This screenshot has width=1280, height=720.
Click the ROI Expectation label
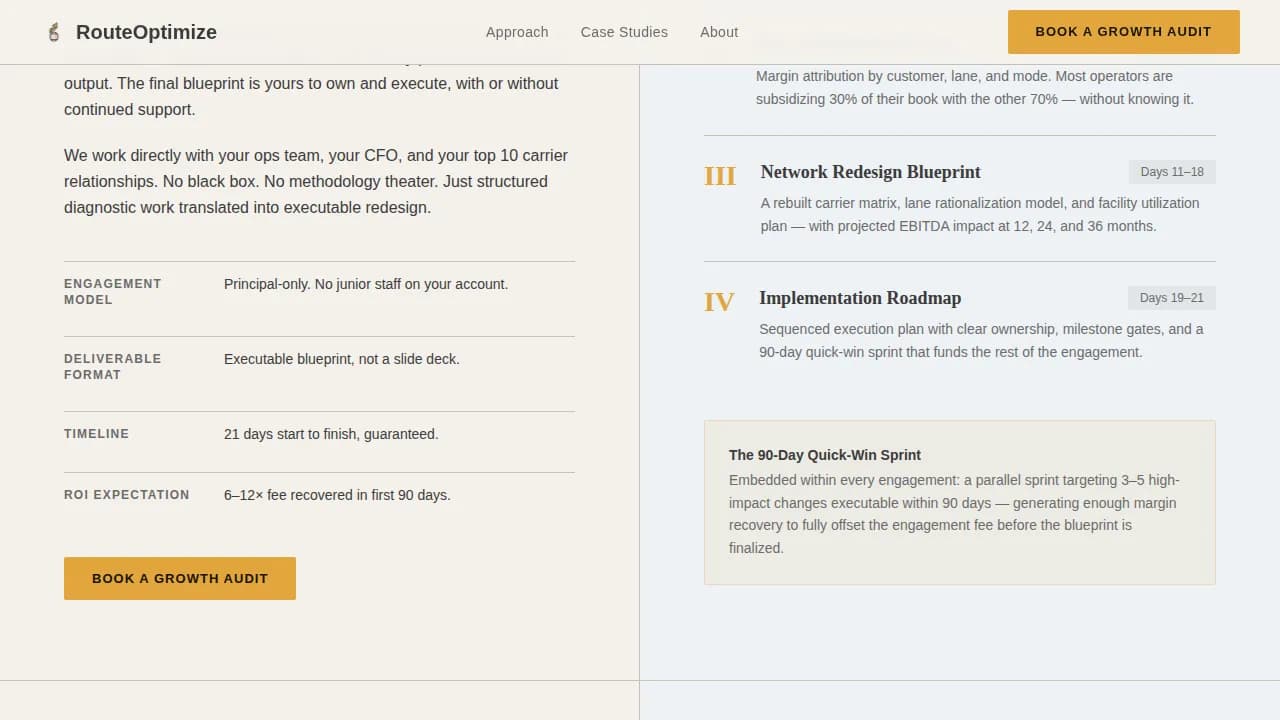click(127, 495)
